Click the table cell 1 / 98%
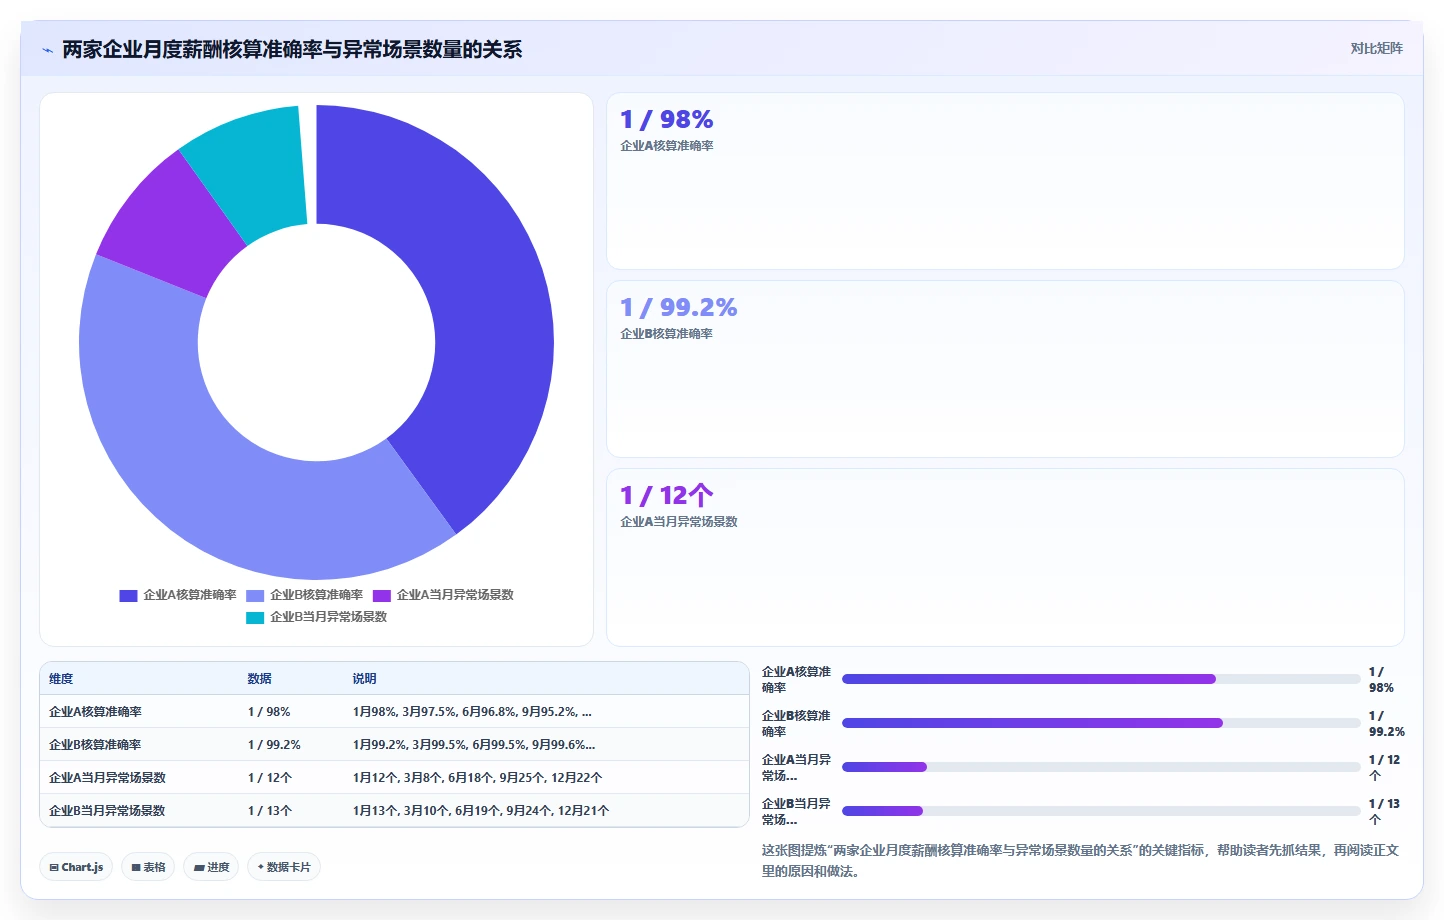This screenshot has width=1444, height=920. point(269,712)
